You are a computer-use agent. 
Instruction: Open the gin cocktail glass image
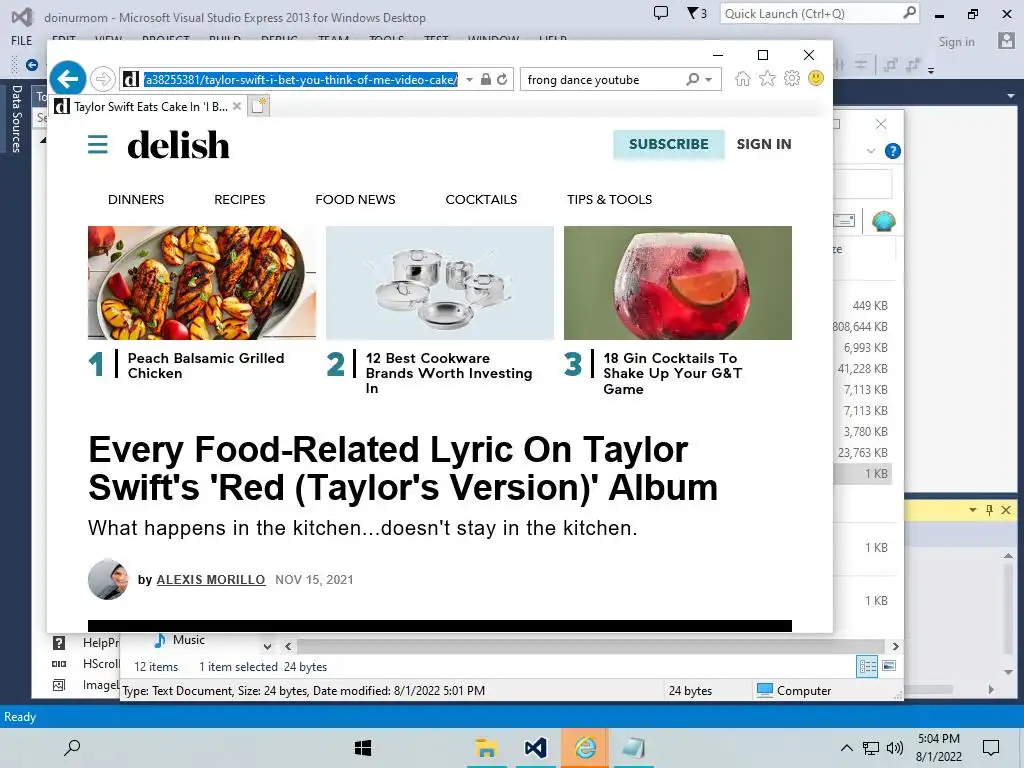(x=678, y=283)
